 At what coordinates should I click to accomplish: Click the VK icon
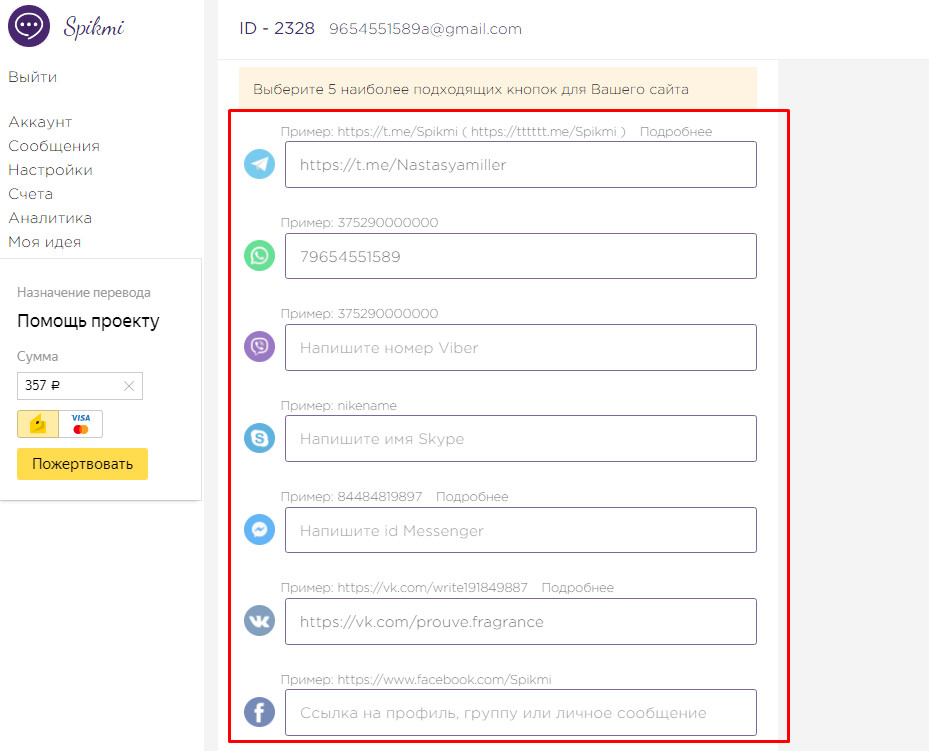pos(260,621)
